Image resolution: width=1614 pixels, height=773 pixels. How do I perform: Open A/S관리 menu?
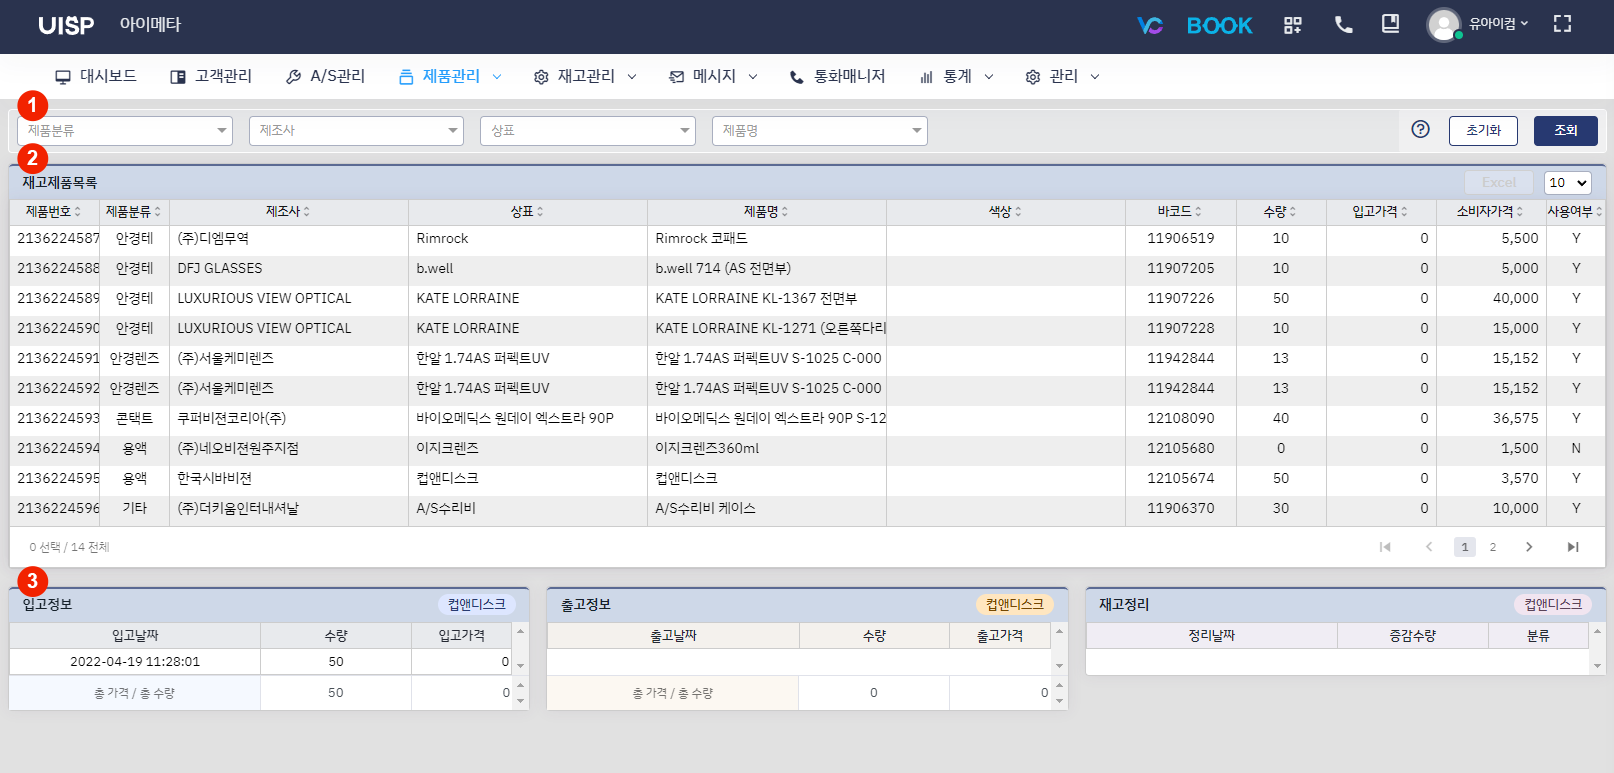coord(326,76)
